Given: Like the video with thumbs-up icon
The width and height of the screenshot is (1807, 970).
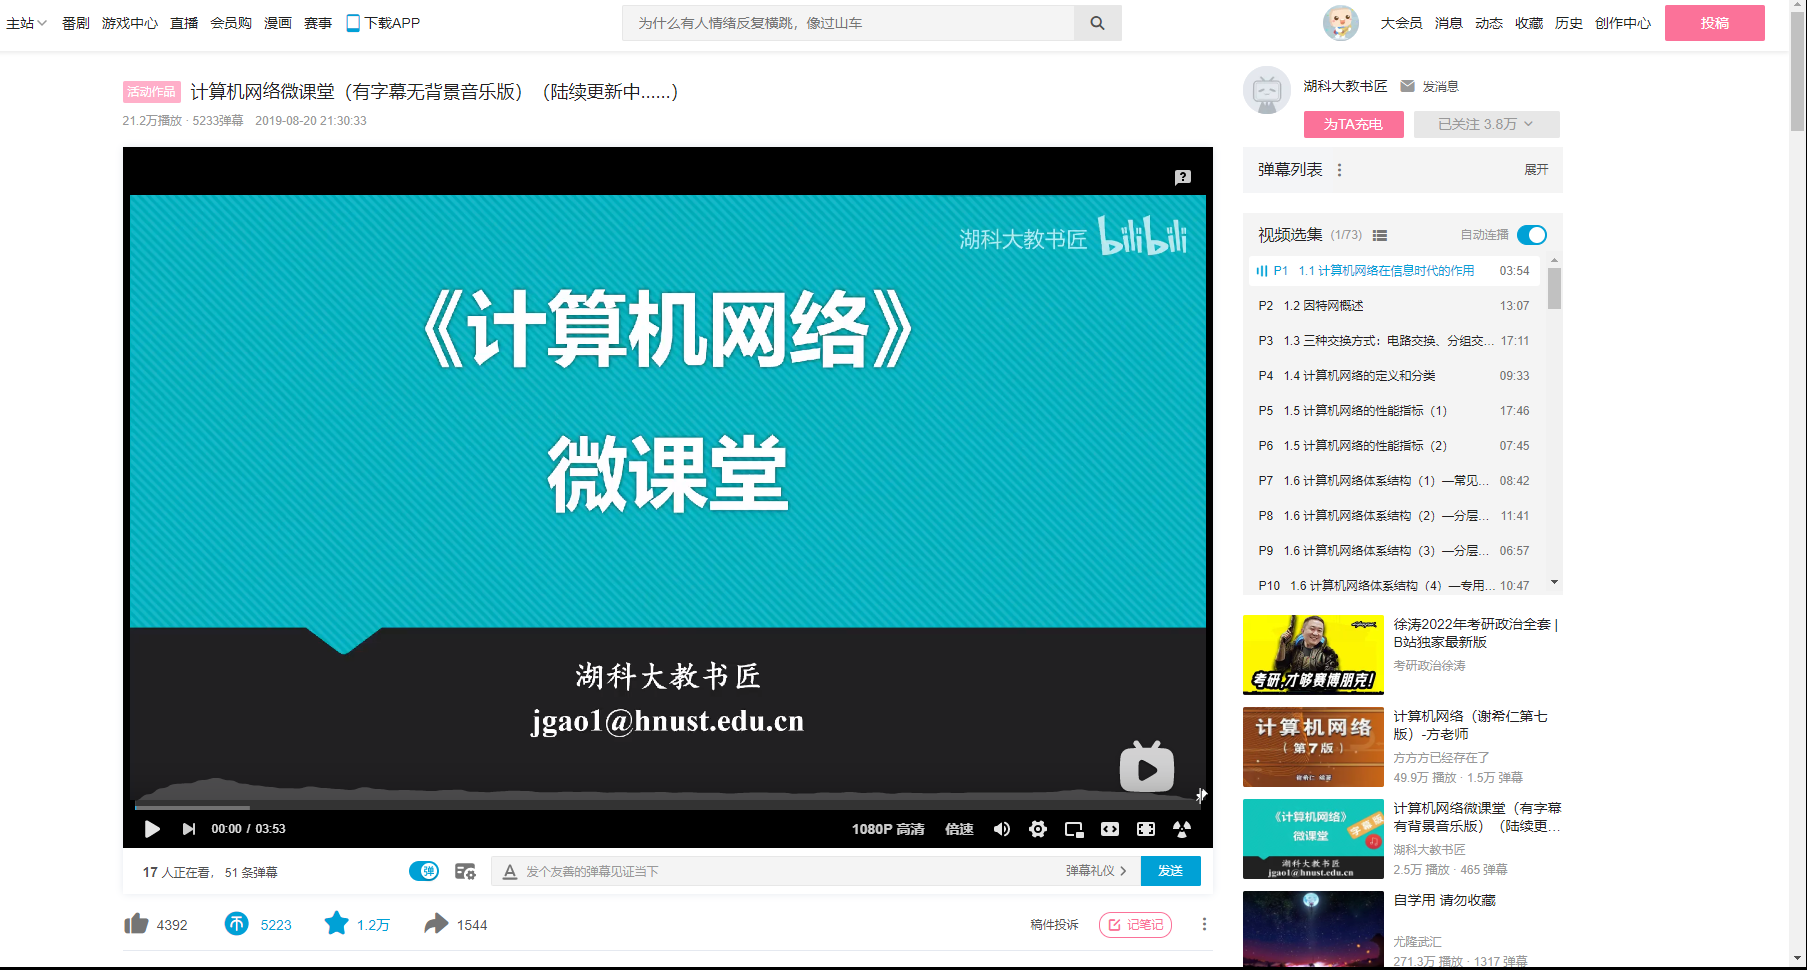Looking at the screenshot, I should (136, 924).
